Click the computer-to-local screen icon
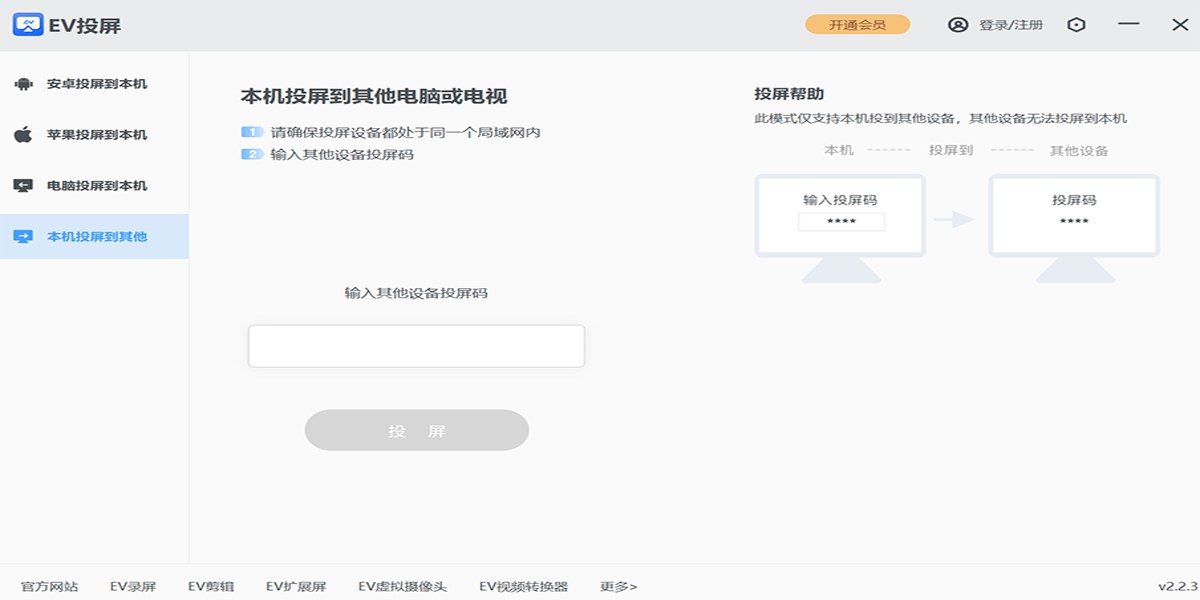Image resolution: width=1200 pixels, height=600 pixels. point(23,186)
